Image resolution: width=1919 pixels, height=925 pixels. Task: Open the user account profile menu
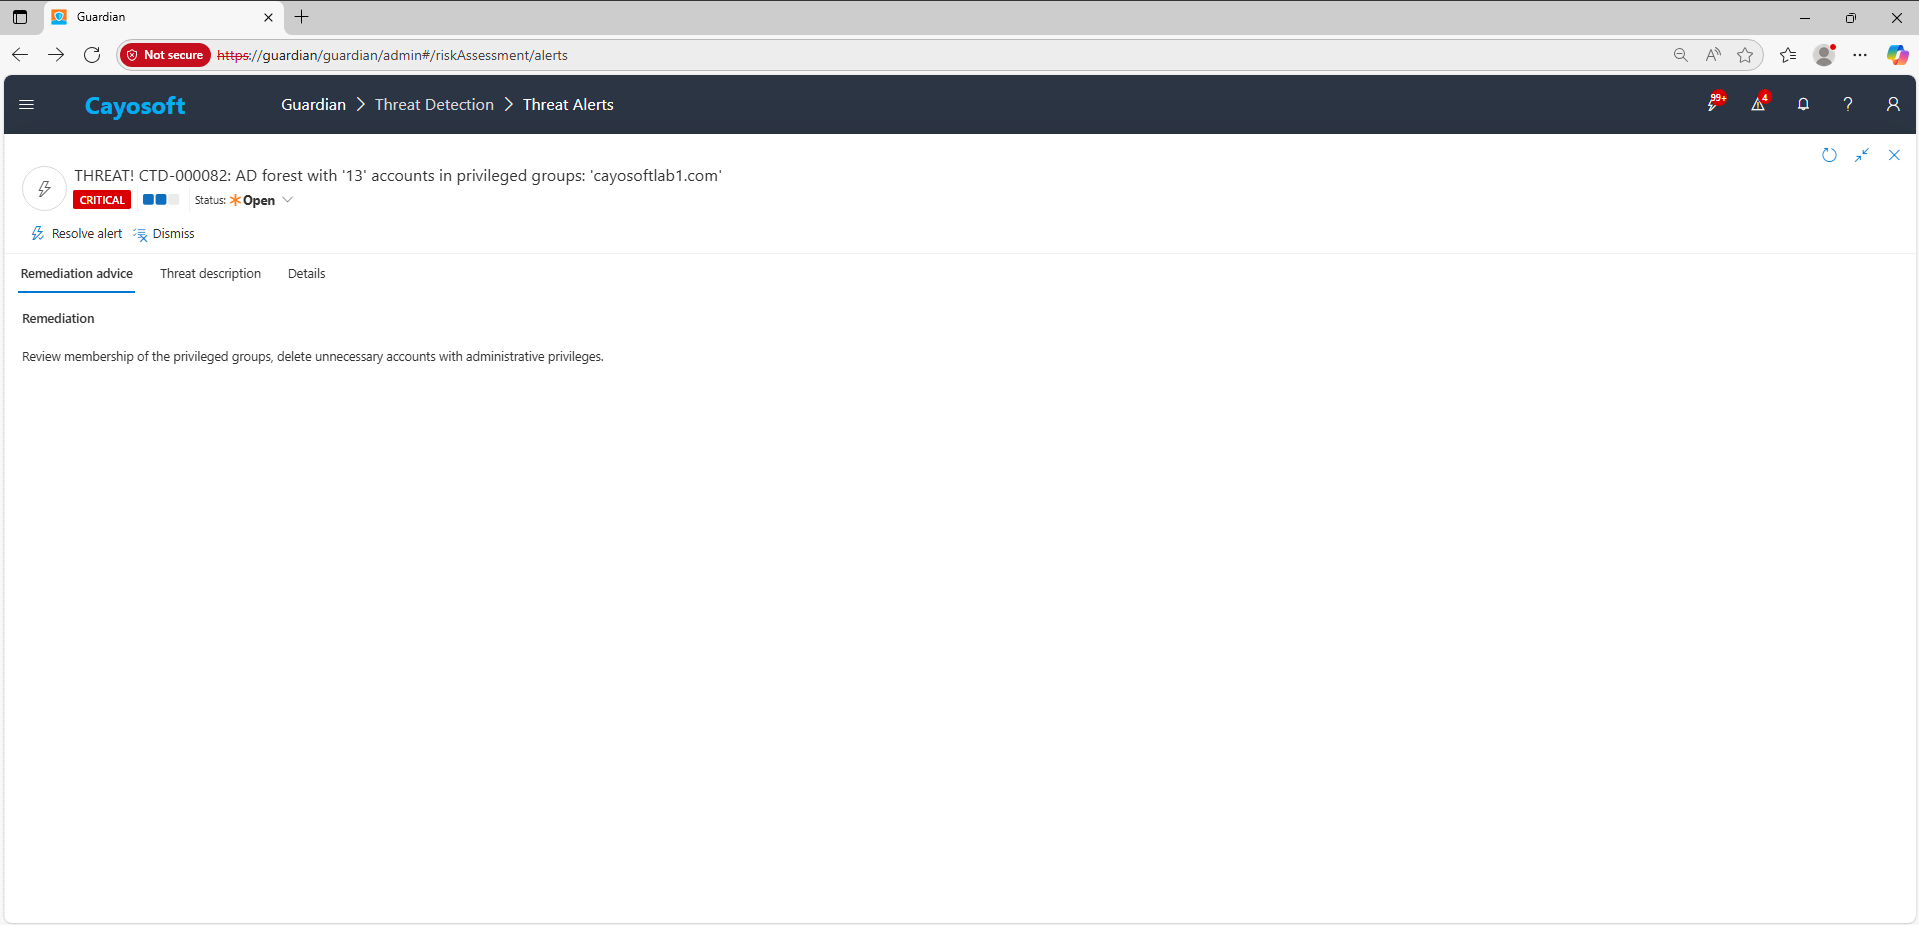coord(1893,104)
